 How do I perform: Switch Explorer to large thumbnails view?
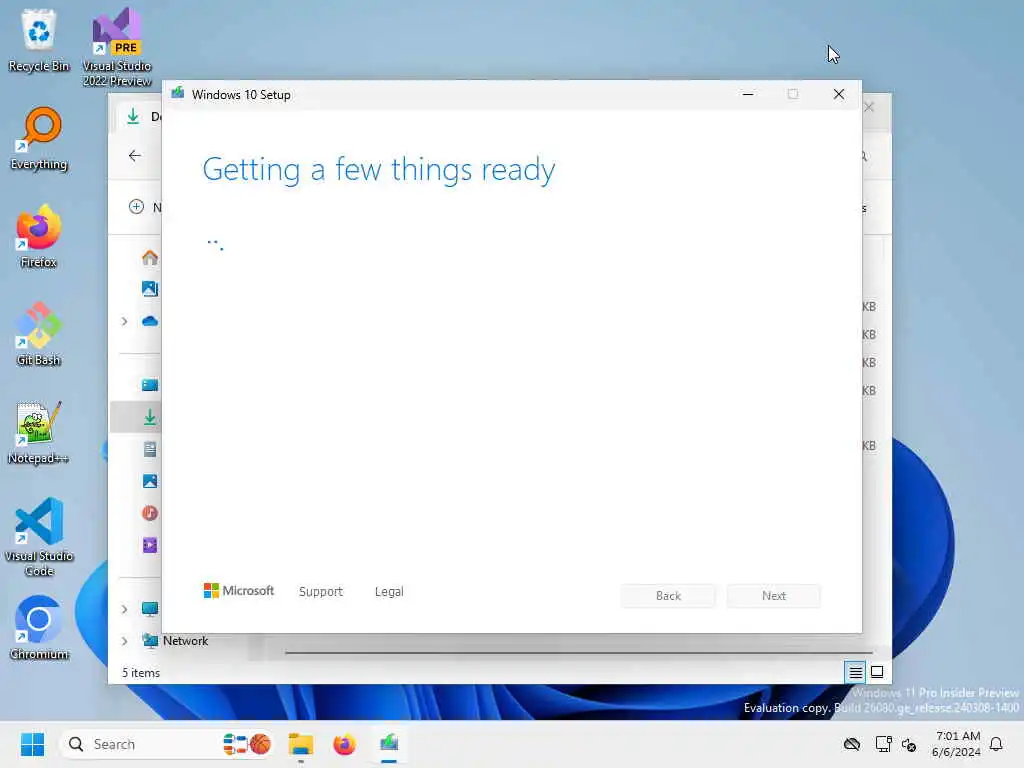[877, 672]
